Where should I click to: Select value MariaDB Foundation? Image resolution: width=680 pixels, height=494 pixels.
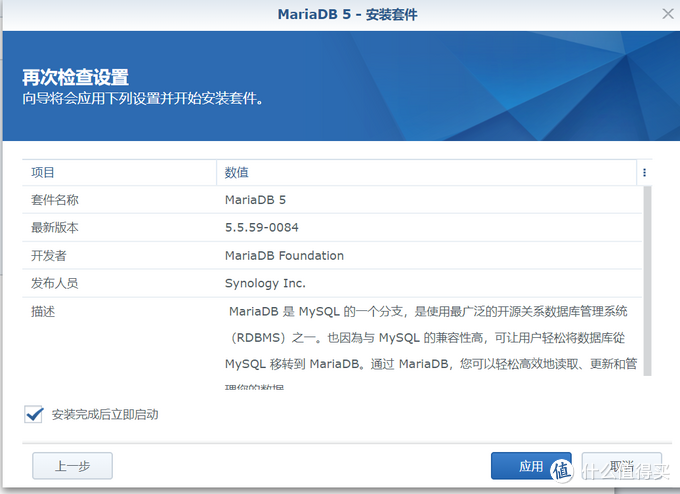click(x=284, y=255)
